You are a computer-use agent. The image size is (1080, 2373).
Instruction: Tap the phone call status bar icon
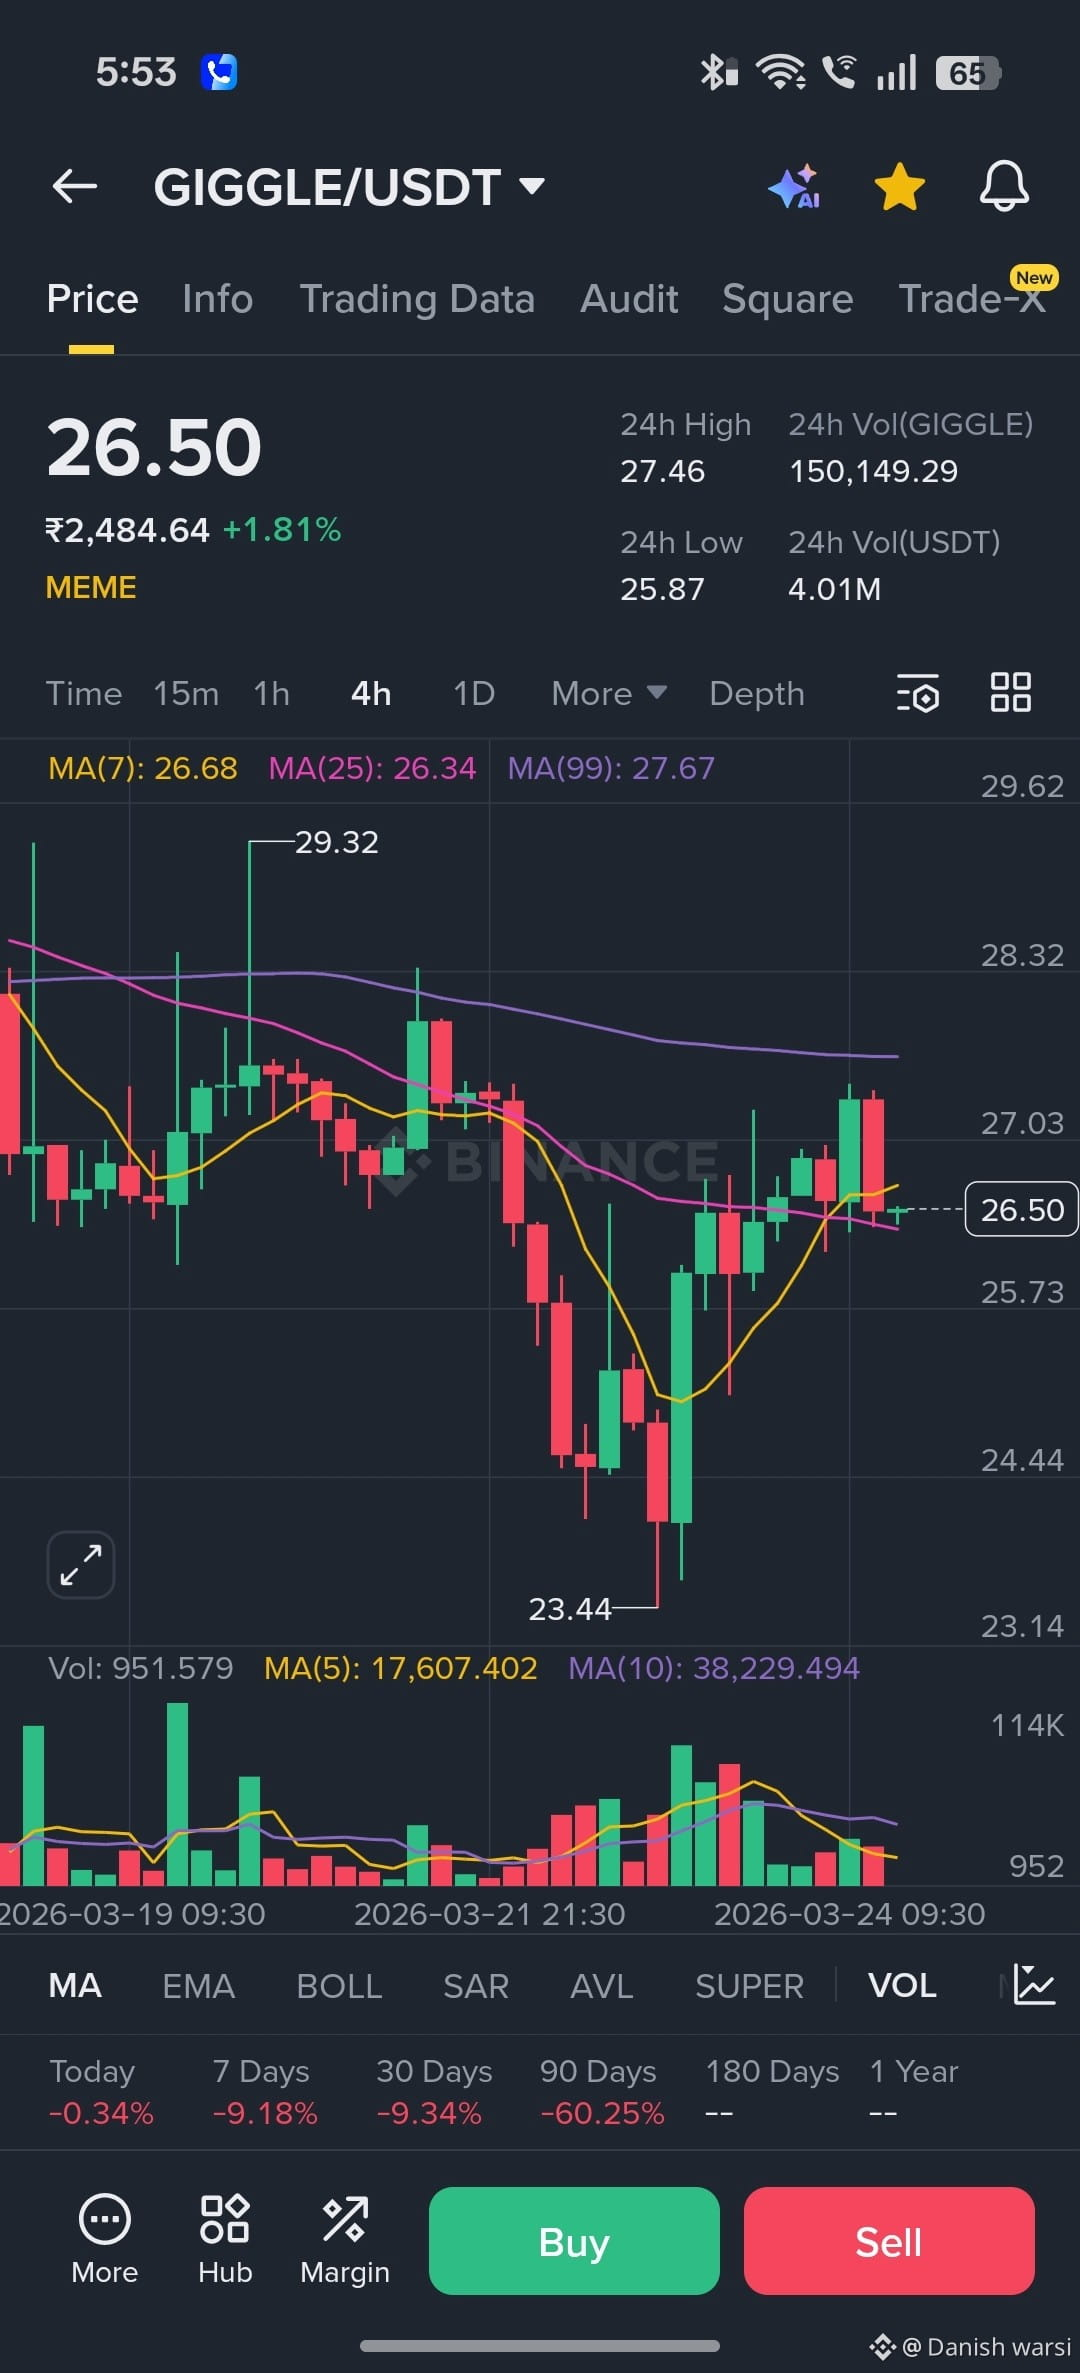(219, 72)
